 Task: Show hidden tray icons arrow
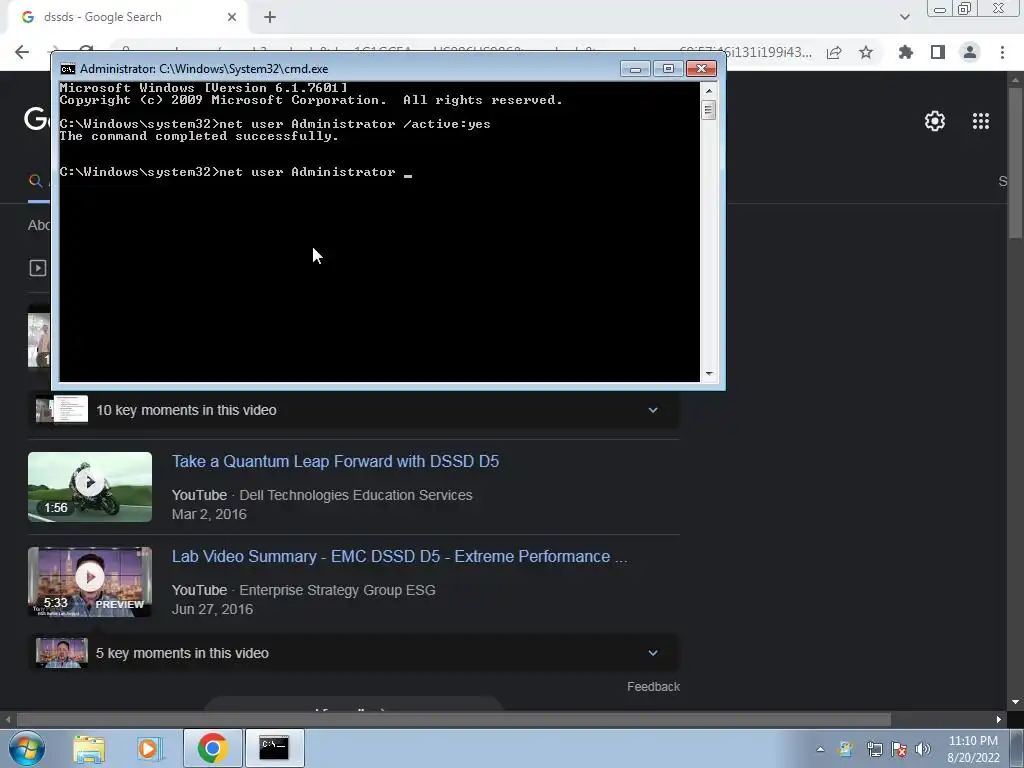[820, 749]
